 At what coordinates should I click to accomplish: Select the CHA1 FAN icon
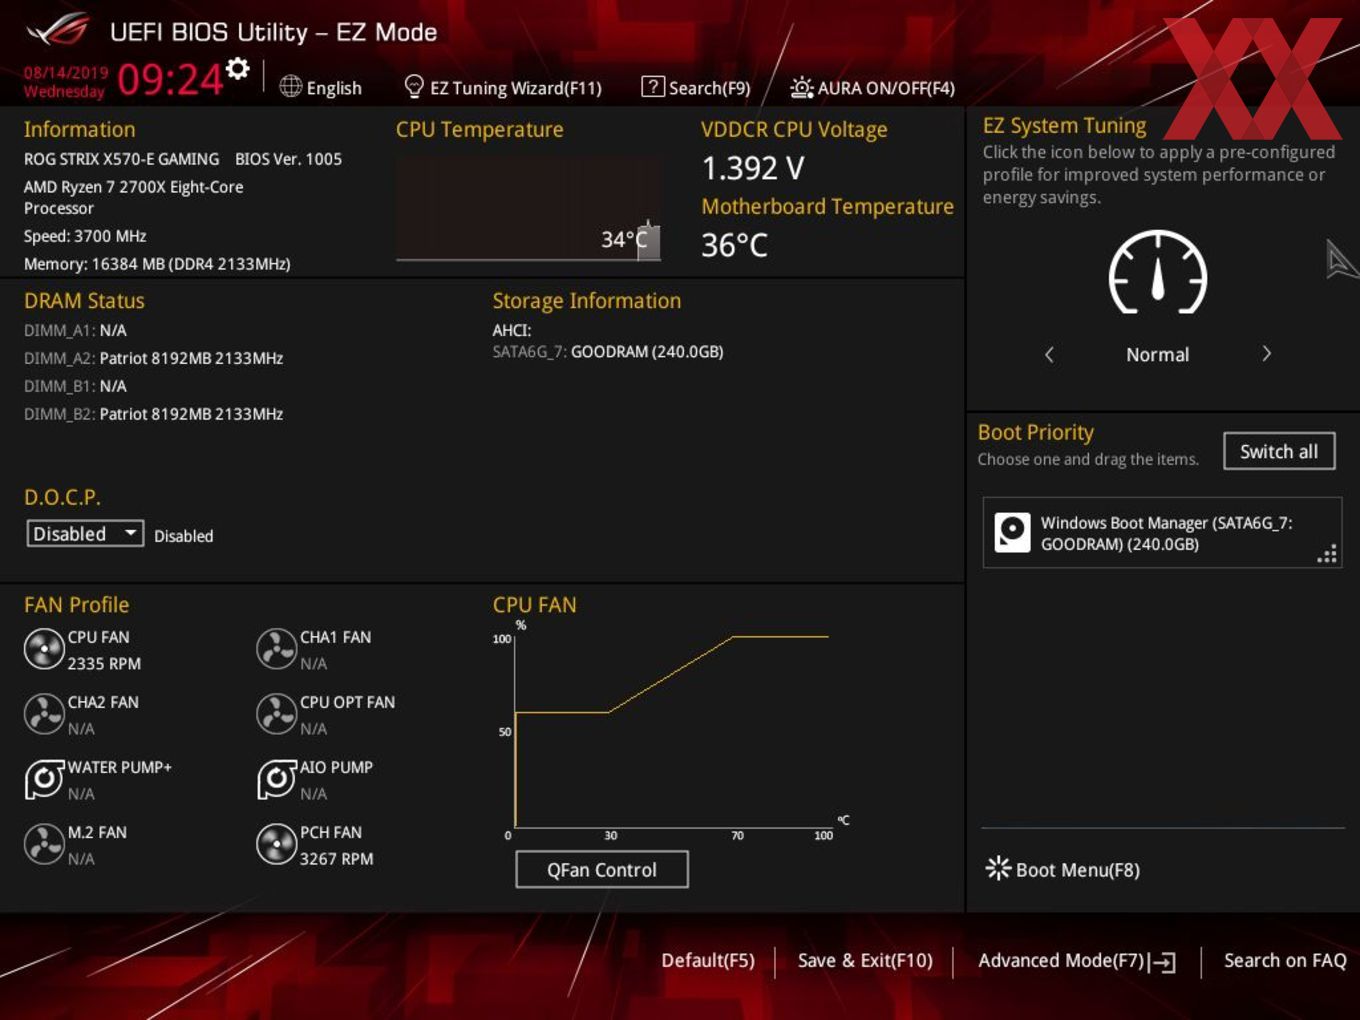pos(276,649)
